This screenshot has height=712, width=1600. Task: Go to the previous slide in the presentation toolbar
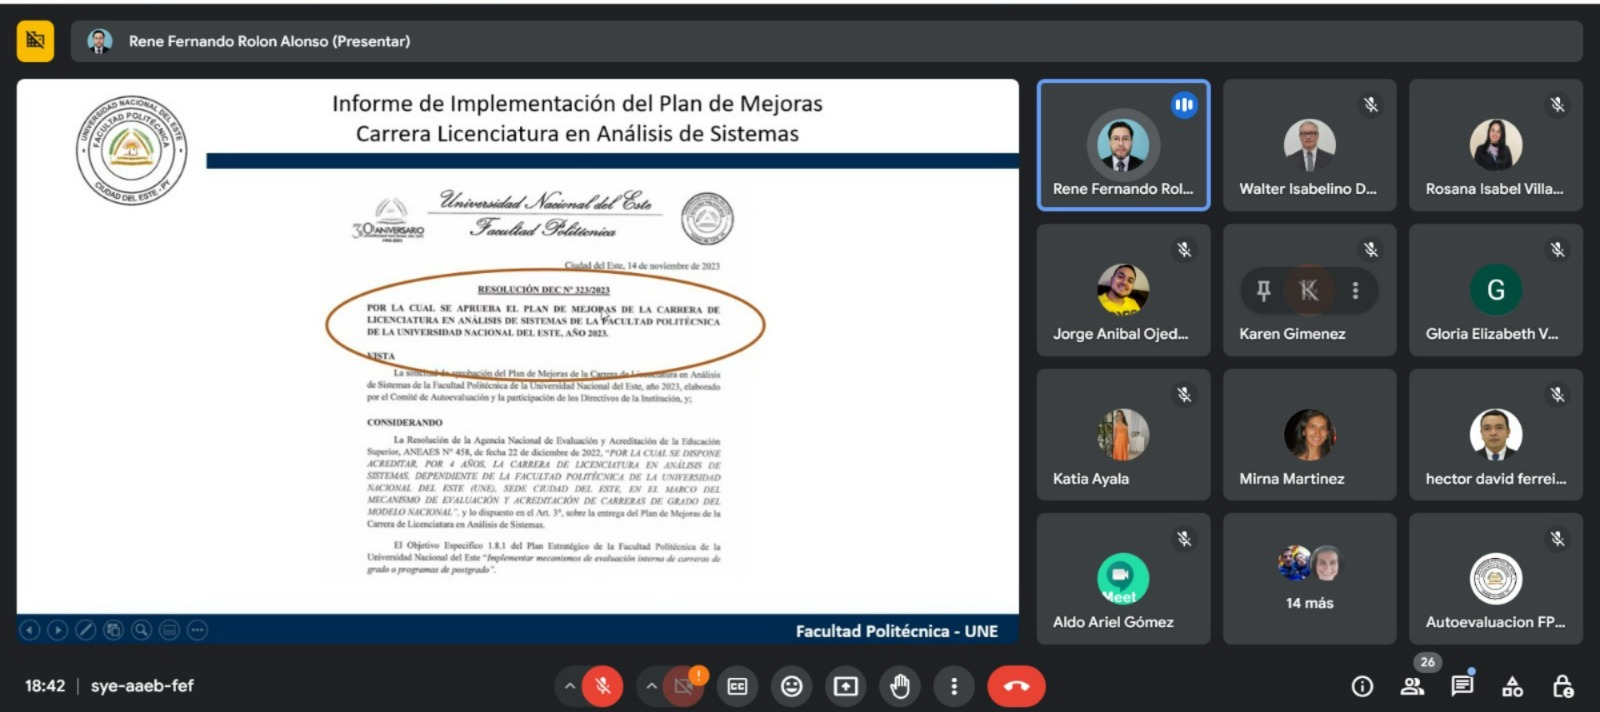click(x=30, y=630)
